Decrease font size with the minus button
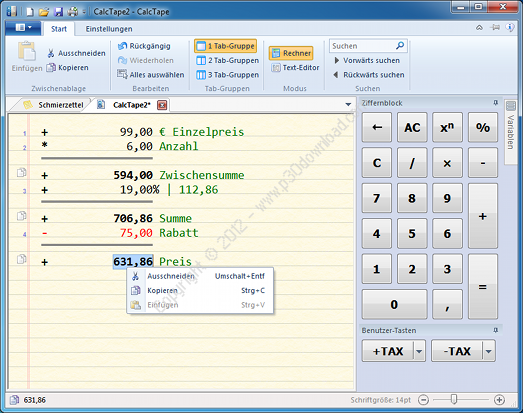The height and width of the screenshot is (413, 523). pyautogui.click(x=423, y=400)
